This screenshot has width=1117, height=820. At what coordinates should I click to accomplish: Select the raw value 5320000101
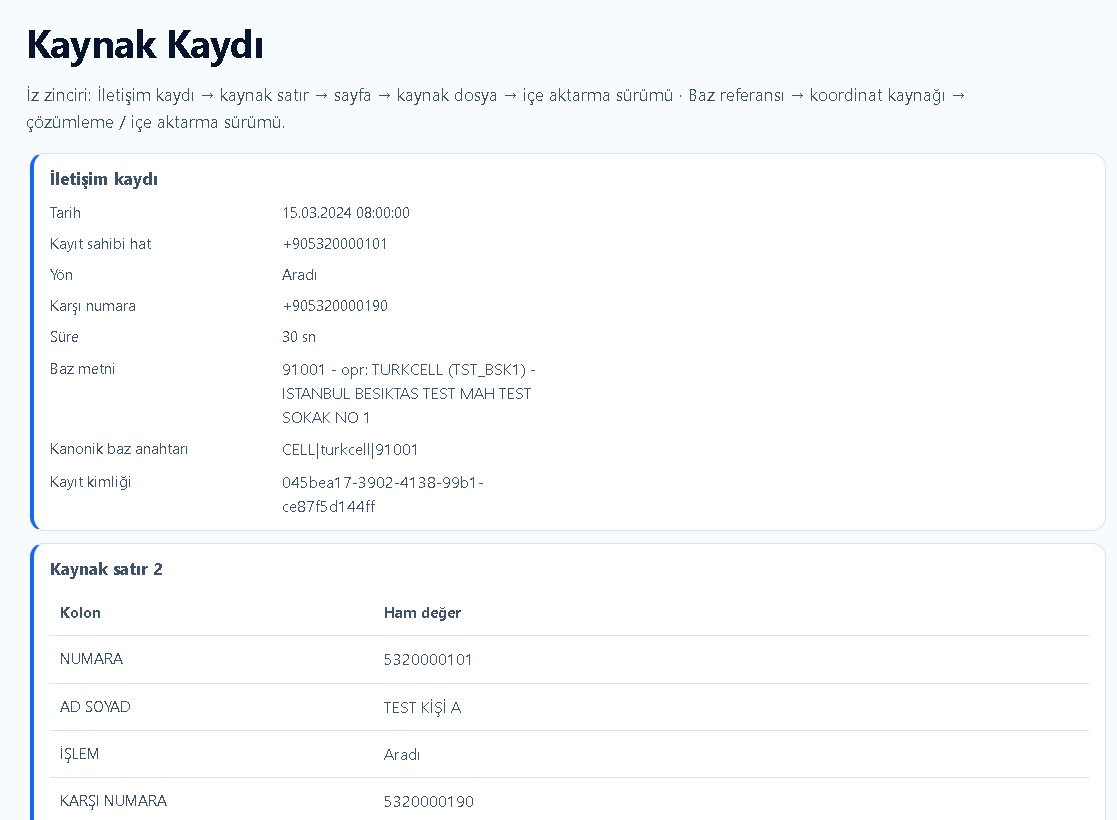[x=428, y=660]
